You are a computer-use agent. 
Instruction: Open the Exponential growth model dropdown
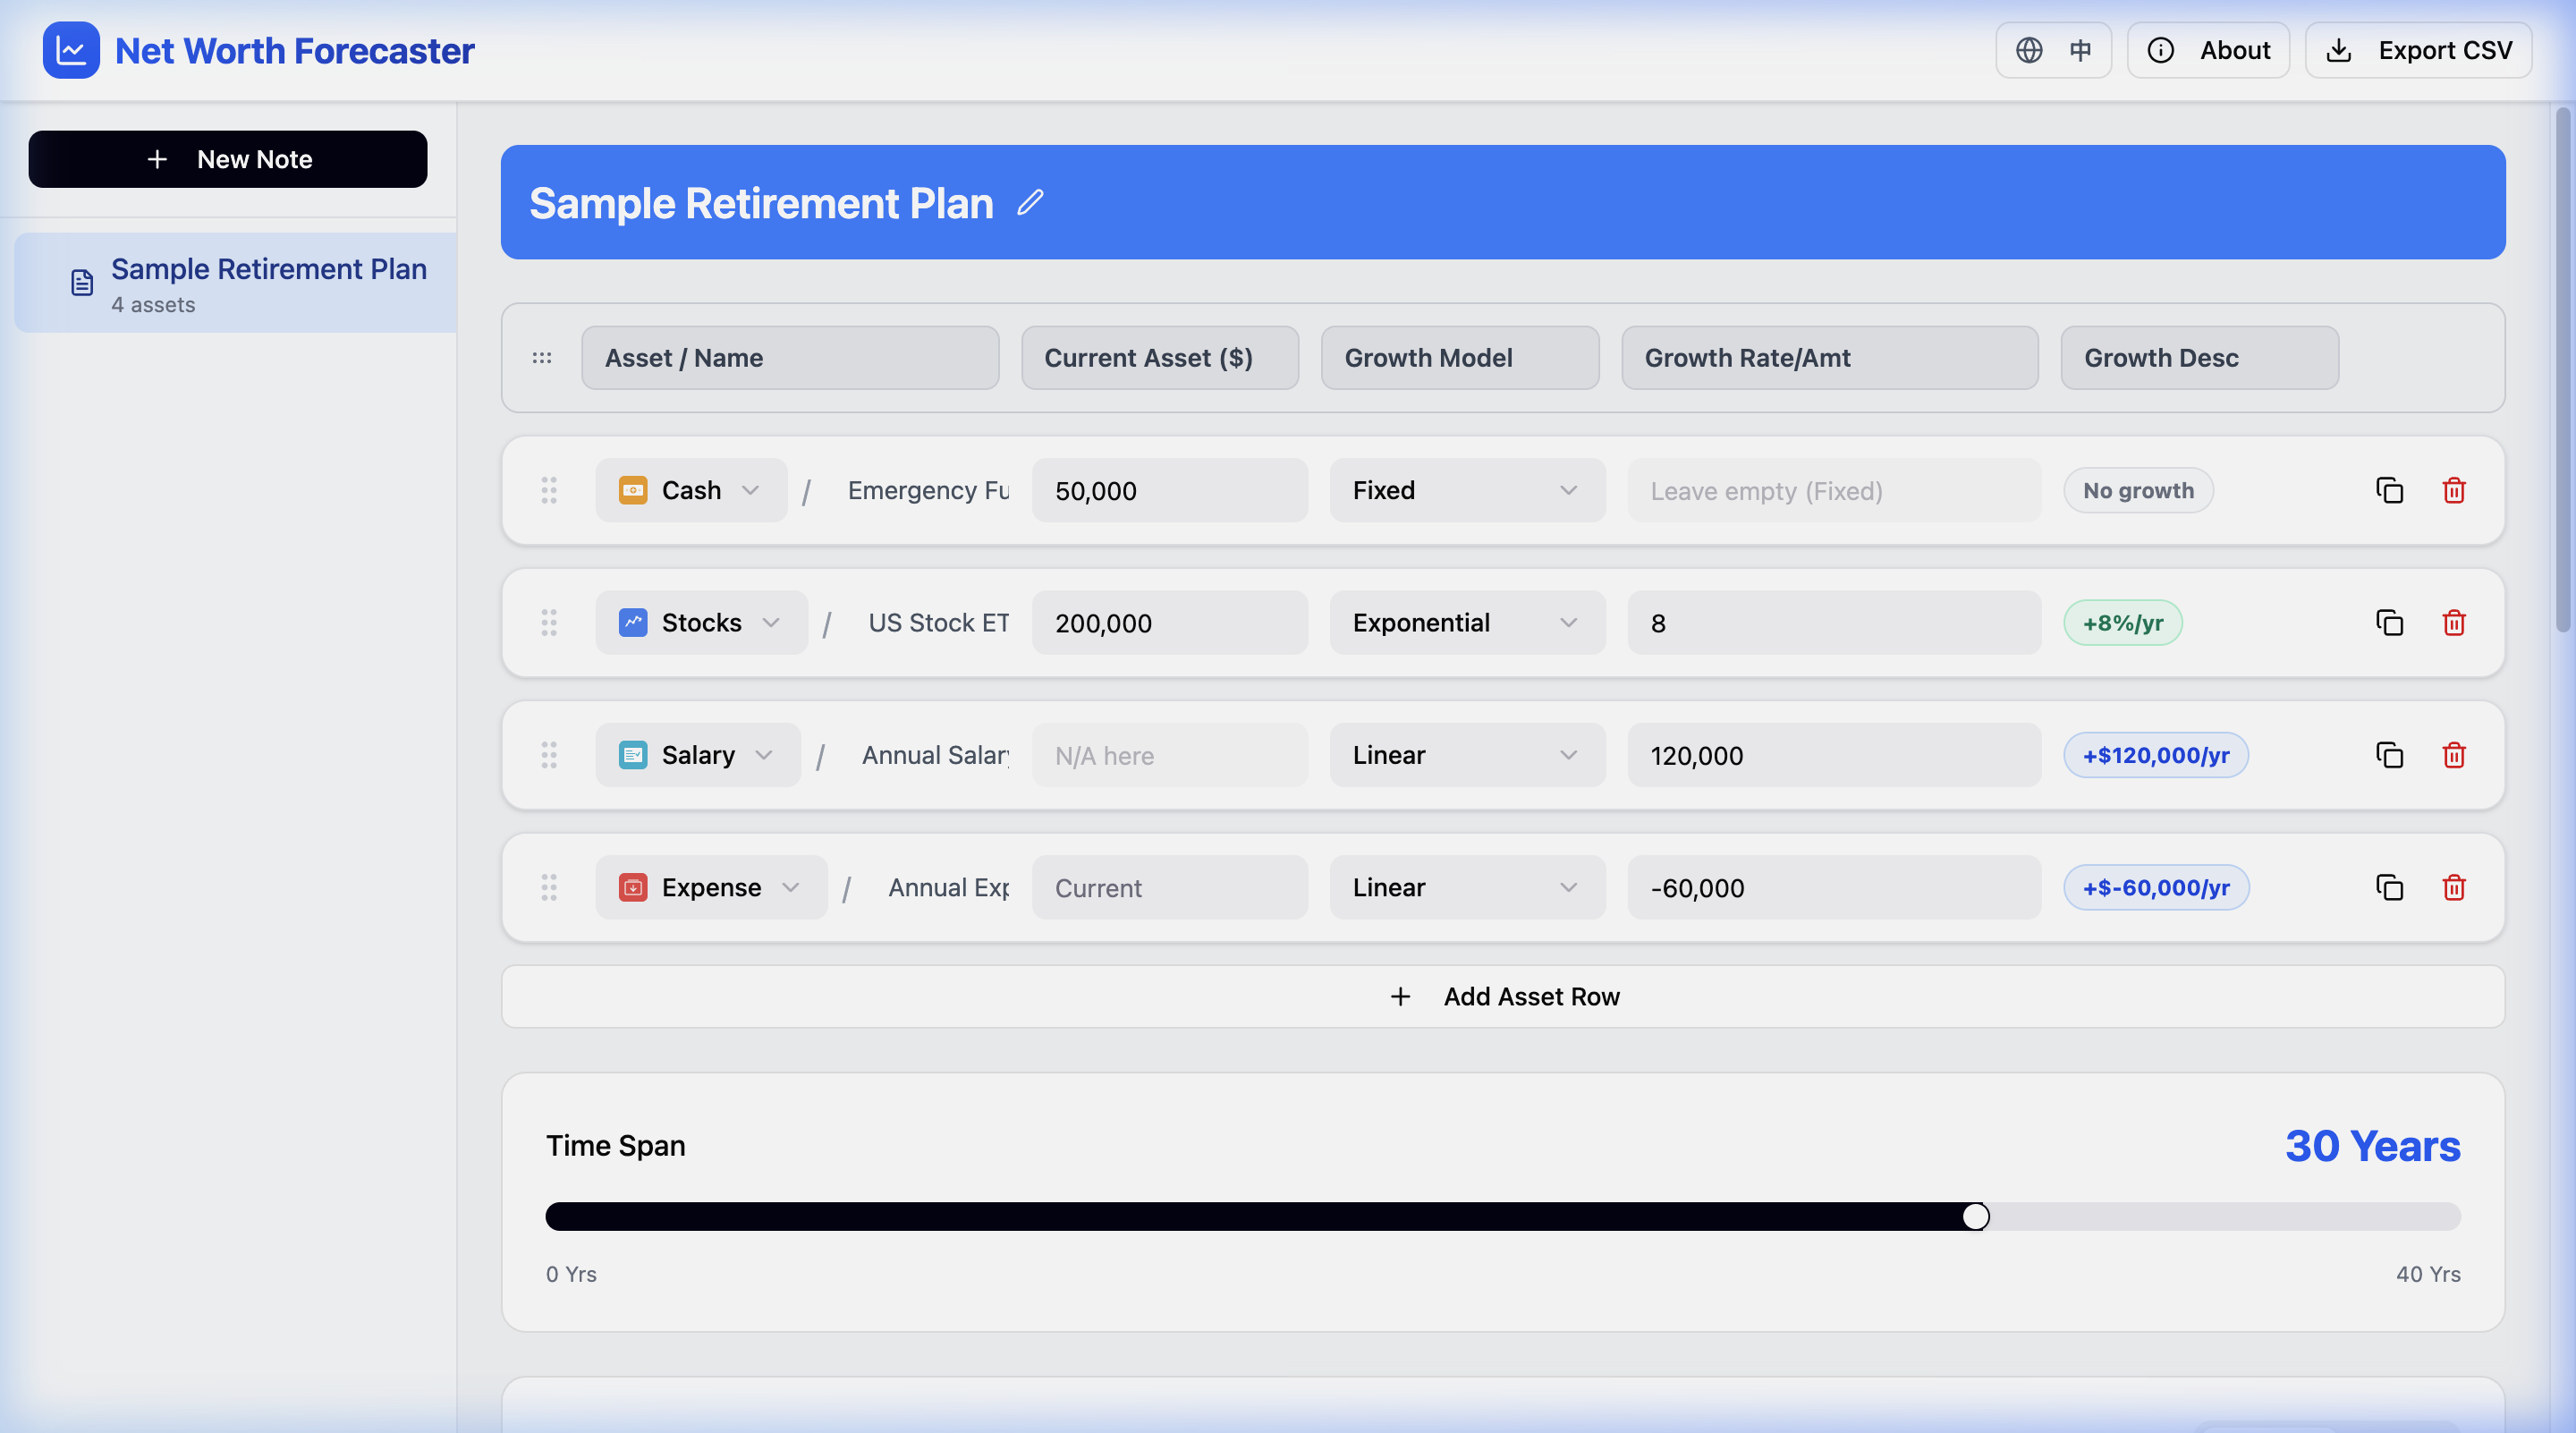[1466, 623]
